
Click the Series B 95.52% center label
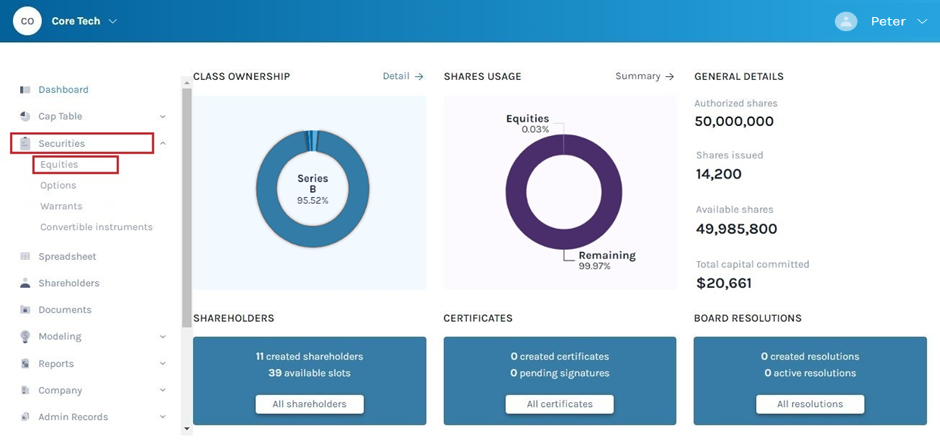pos(313,189)
